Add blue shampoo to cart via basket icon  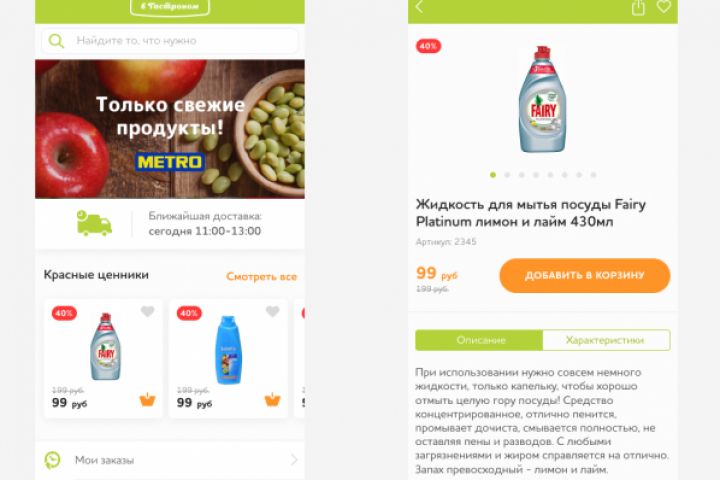(x=272, y=400)
